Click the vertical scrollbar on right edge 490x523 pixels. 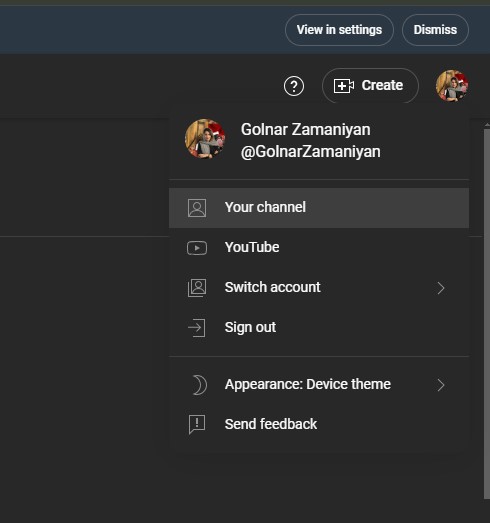pyautogui.click(x=487, y=314)
